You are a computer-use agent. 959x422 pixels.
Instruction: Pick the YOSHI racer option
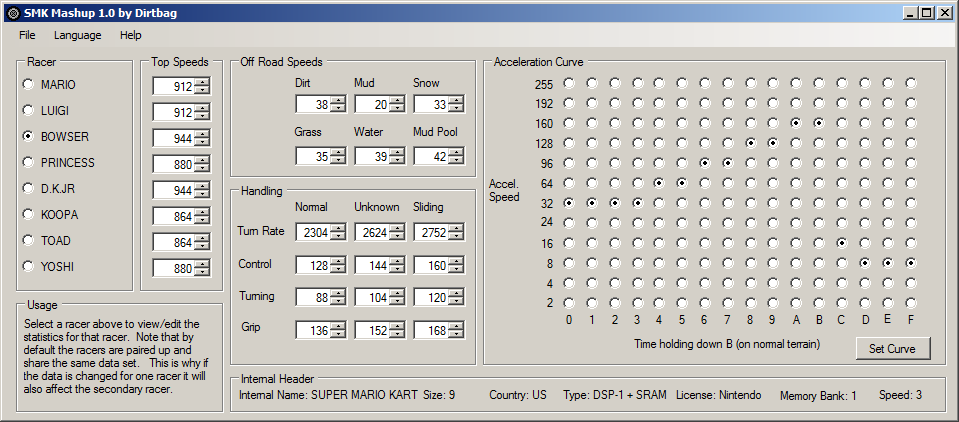[28, 266]
